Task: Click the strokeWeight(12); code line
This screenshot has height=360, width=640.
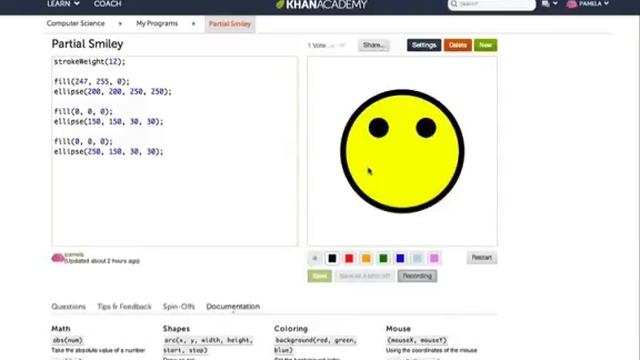Action: click(90, 62)
